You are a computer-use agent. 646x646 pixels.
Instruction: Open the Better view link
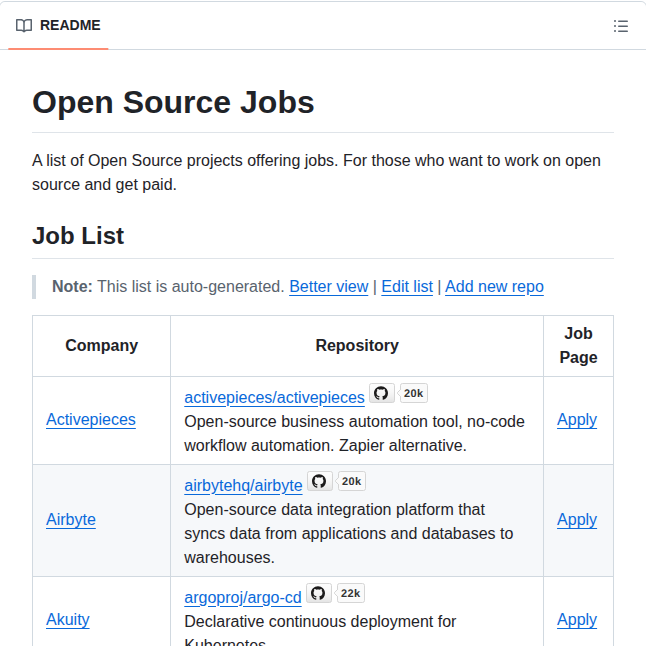[328, 286]
